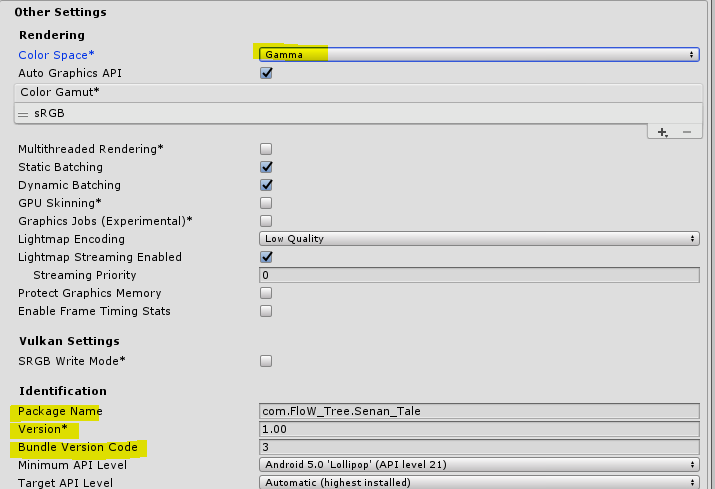Remove color gamut with minus icon

tap(687, 132)
